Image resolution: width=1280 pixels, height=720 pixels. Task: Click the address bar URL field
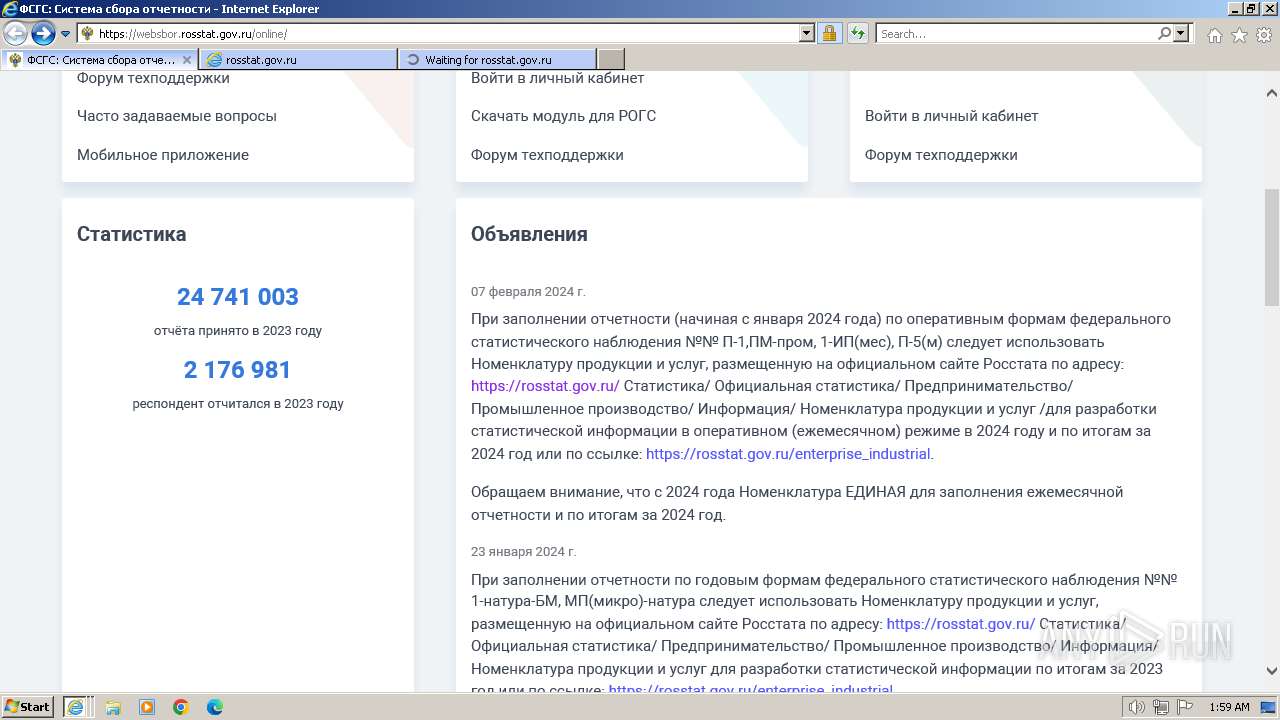(x=438, y=34)
